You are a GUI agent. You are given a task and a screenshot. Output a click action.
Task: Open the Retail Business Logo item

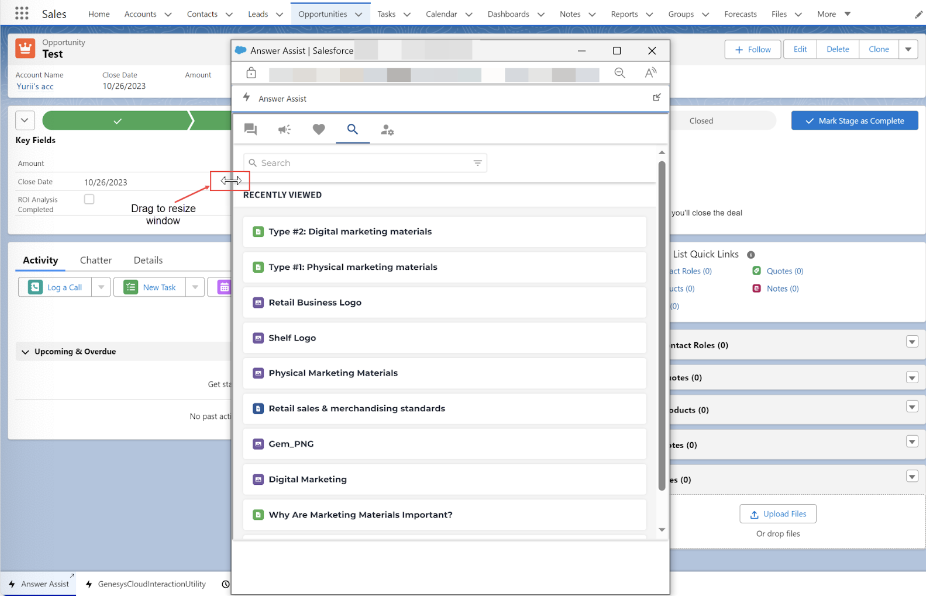click(444, 302)
